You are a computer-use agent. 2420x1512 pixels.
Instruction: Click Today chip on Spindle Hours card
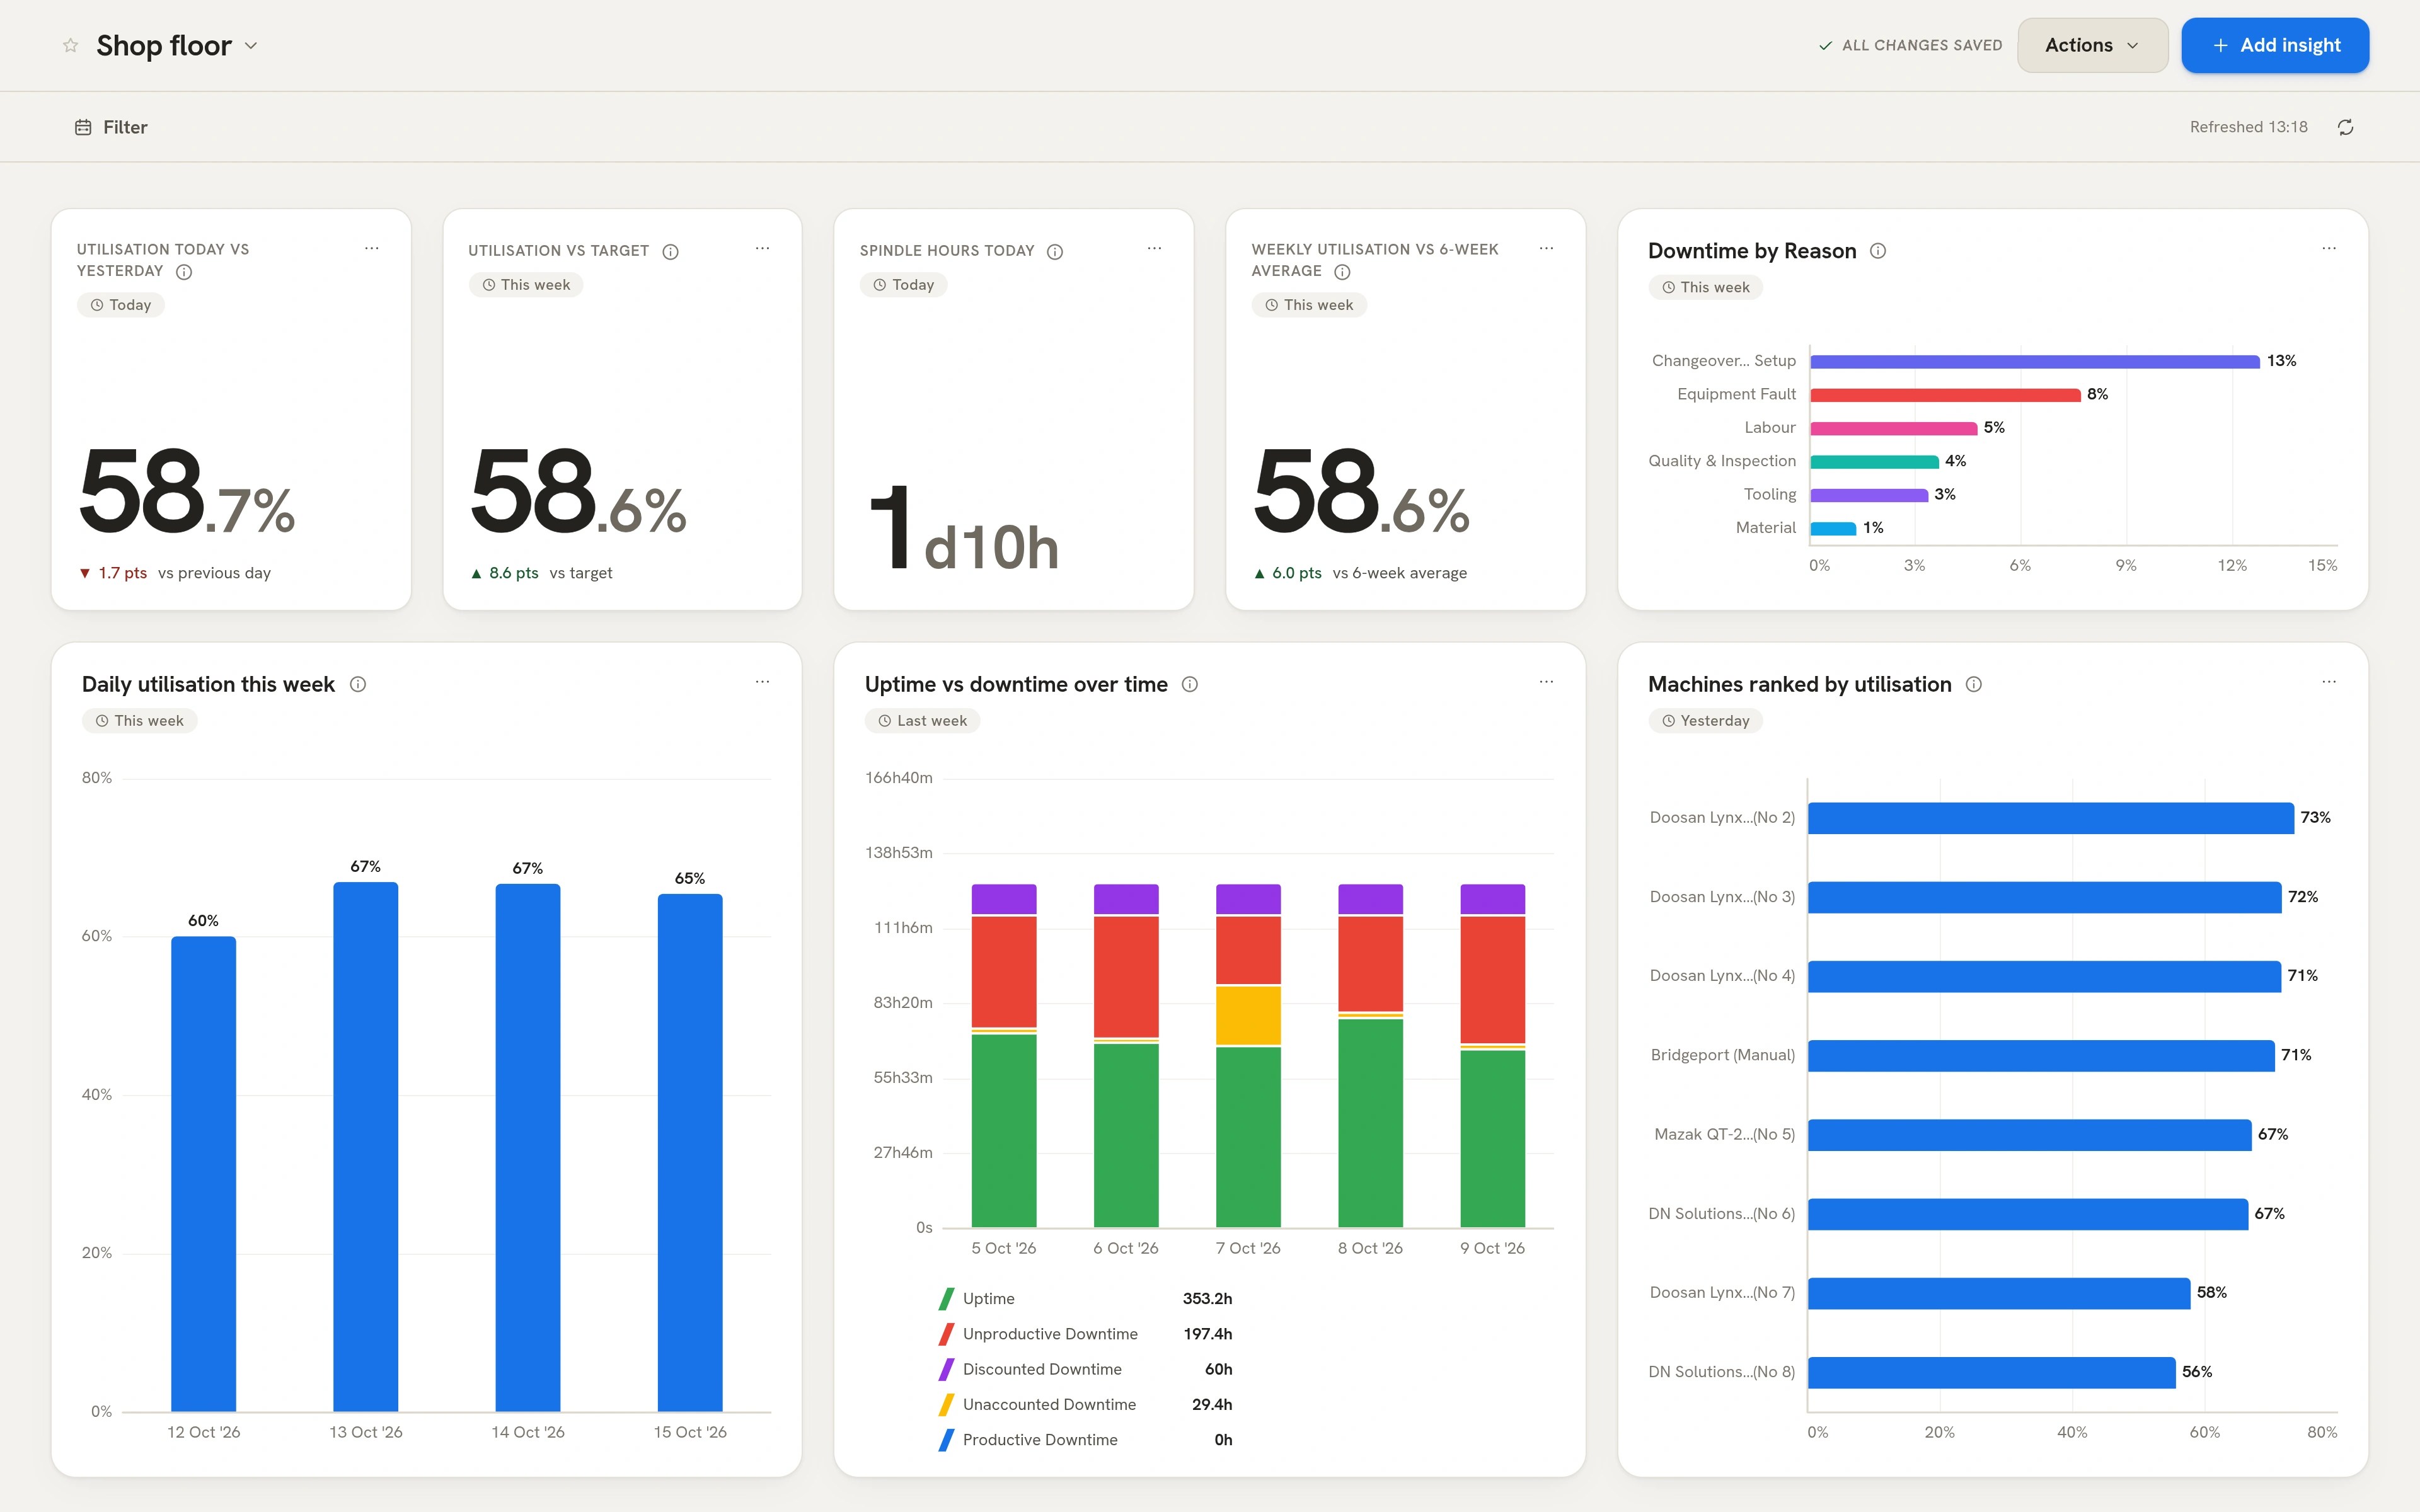click(903, 285)
